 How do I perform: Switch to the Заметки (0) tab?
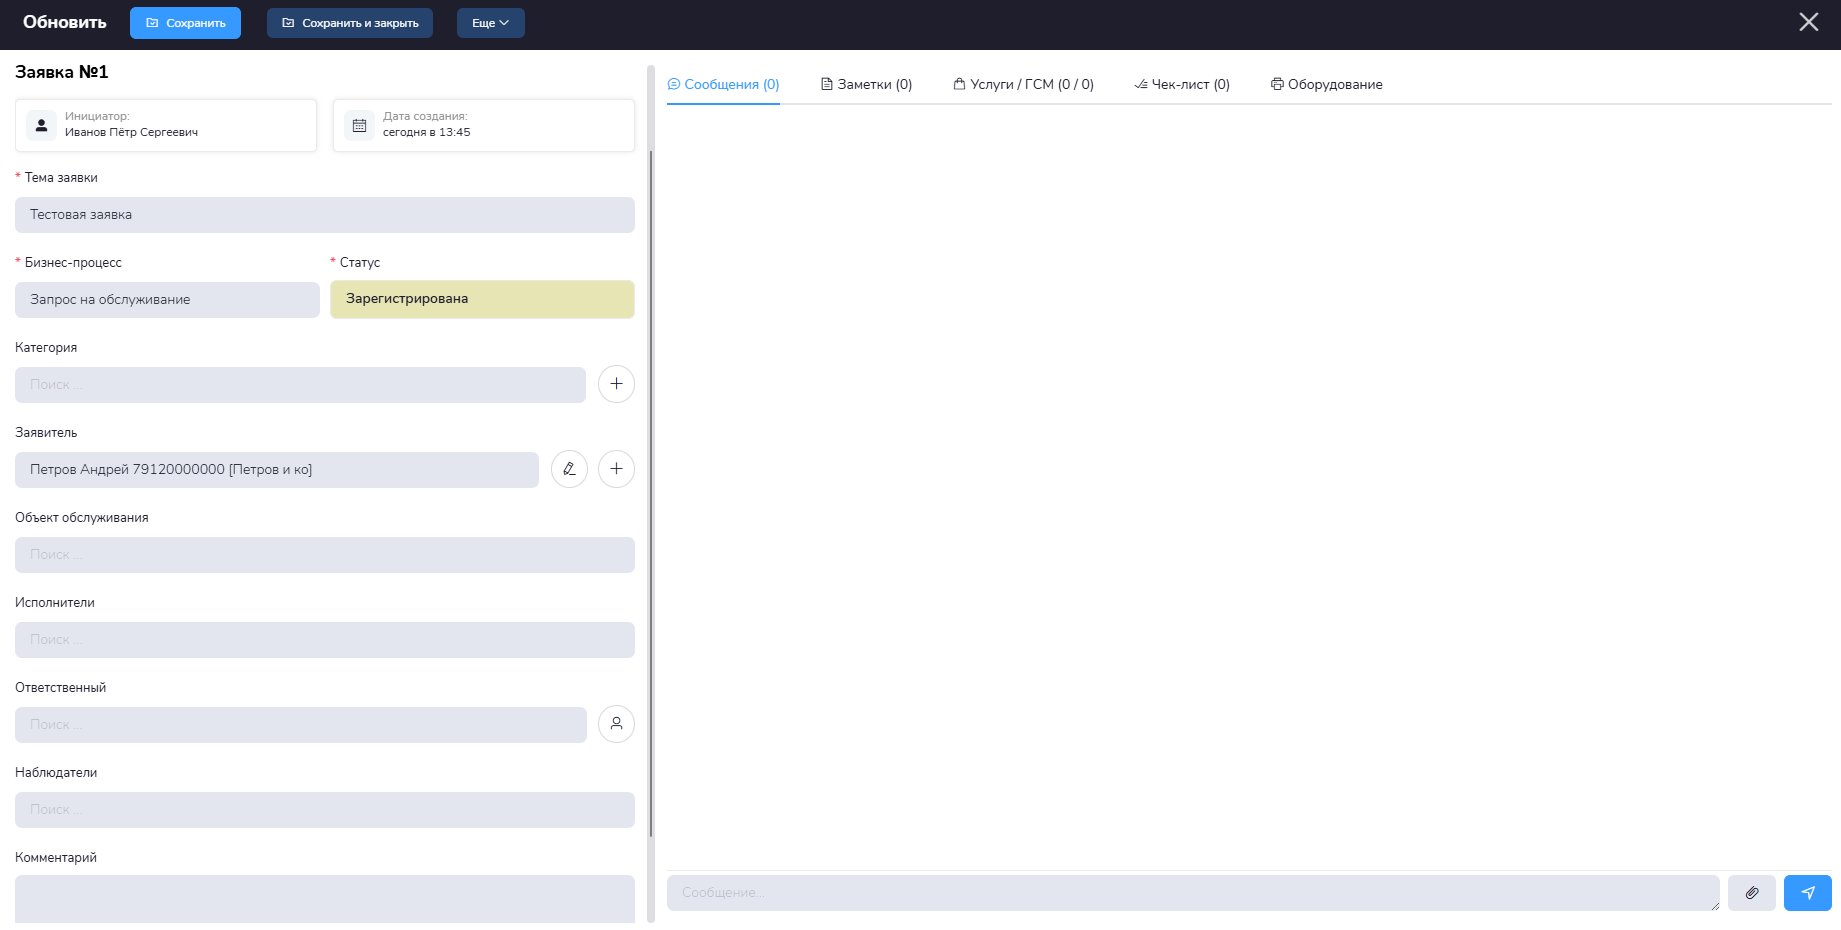[x=866, y=85]
